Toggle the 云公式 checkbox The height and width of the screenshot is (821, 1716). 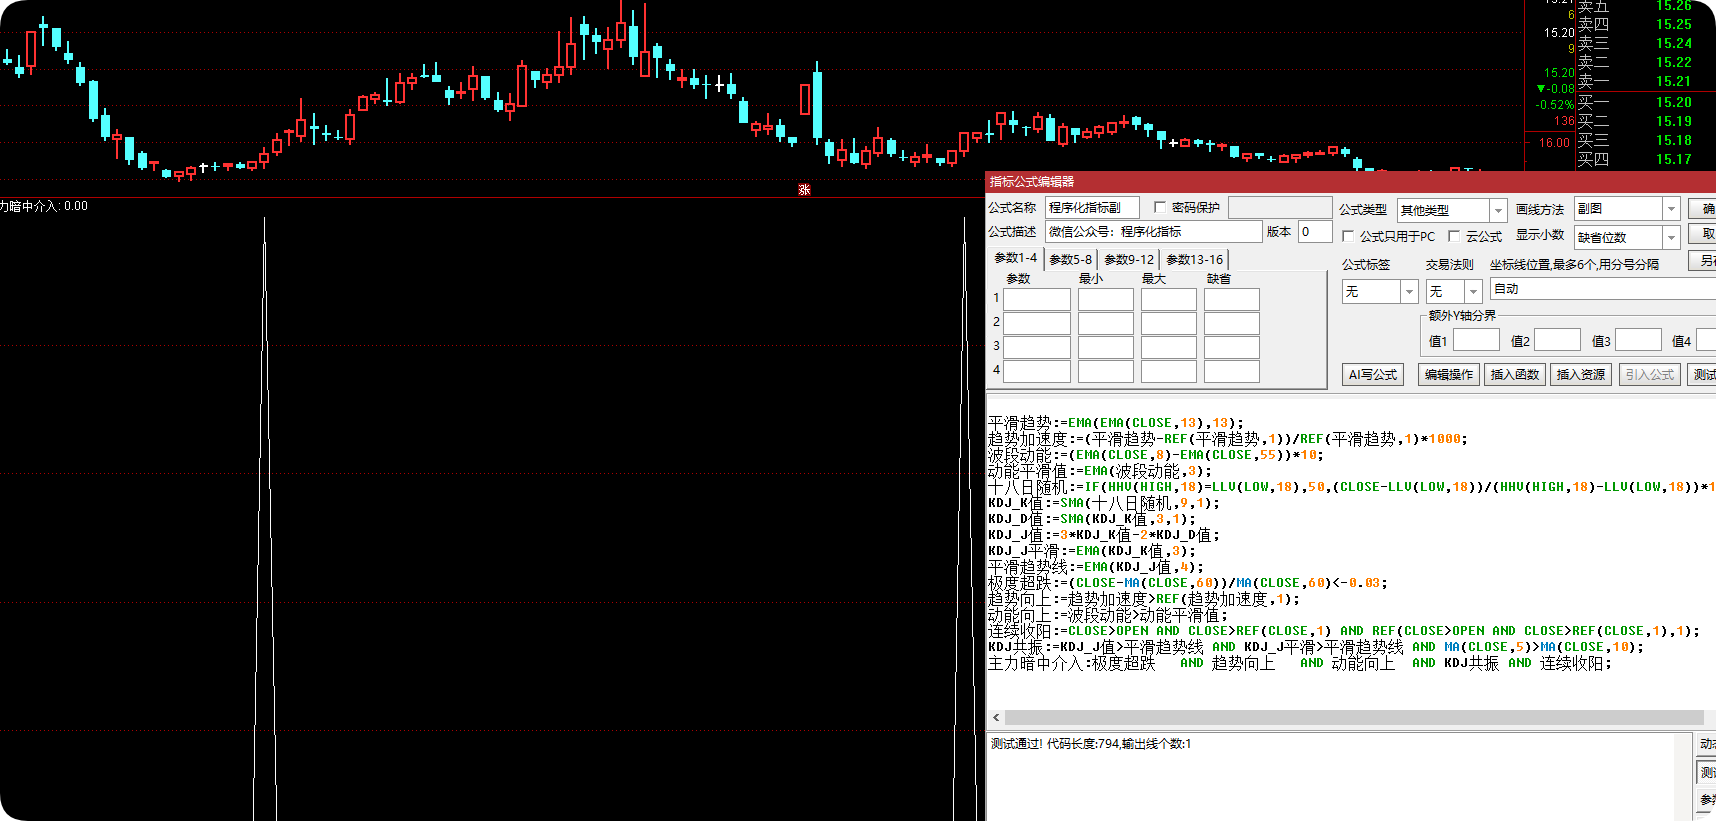pyautogui.click(x=1454, y=236)
